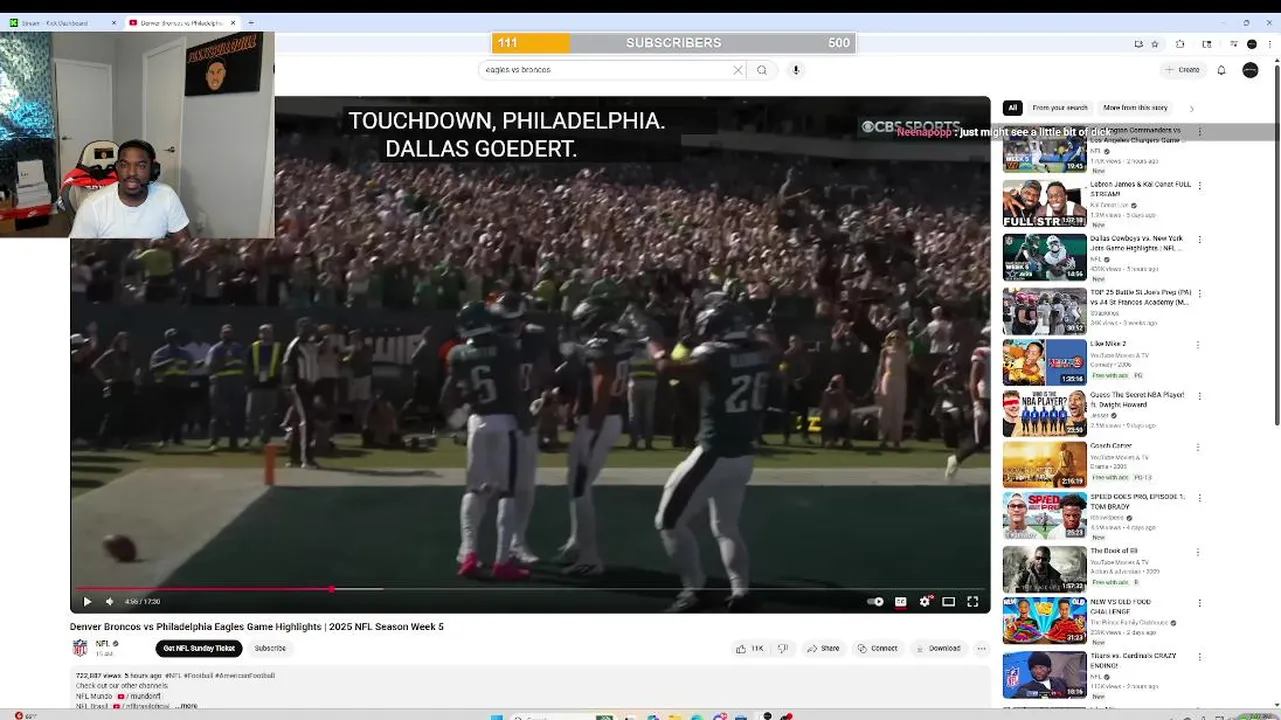The image size is (1281, 720).
Task: Open the install or cast icon in address bar
Action: tap(1138, 44)
